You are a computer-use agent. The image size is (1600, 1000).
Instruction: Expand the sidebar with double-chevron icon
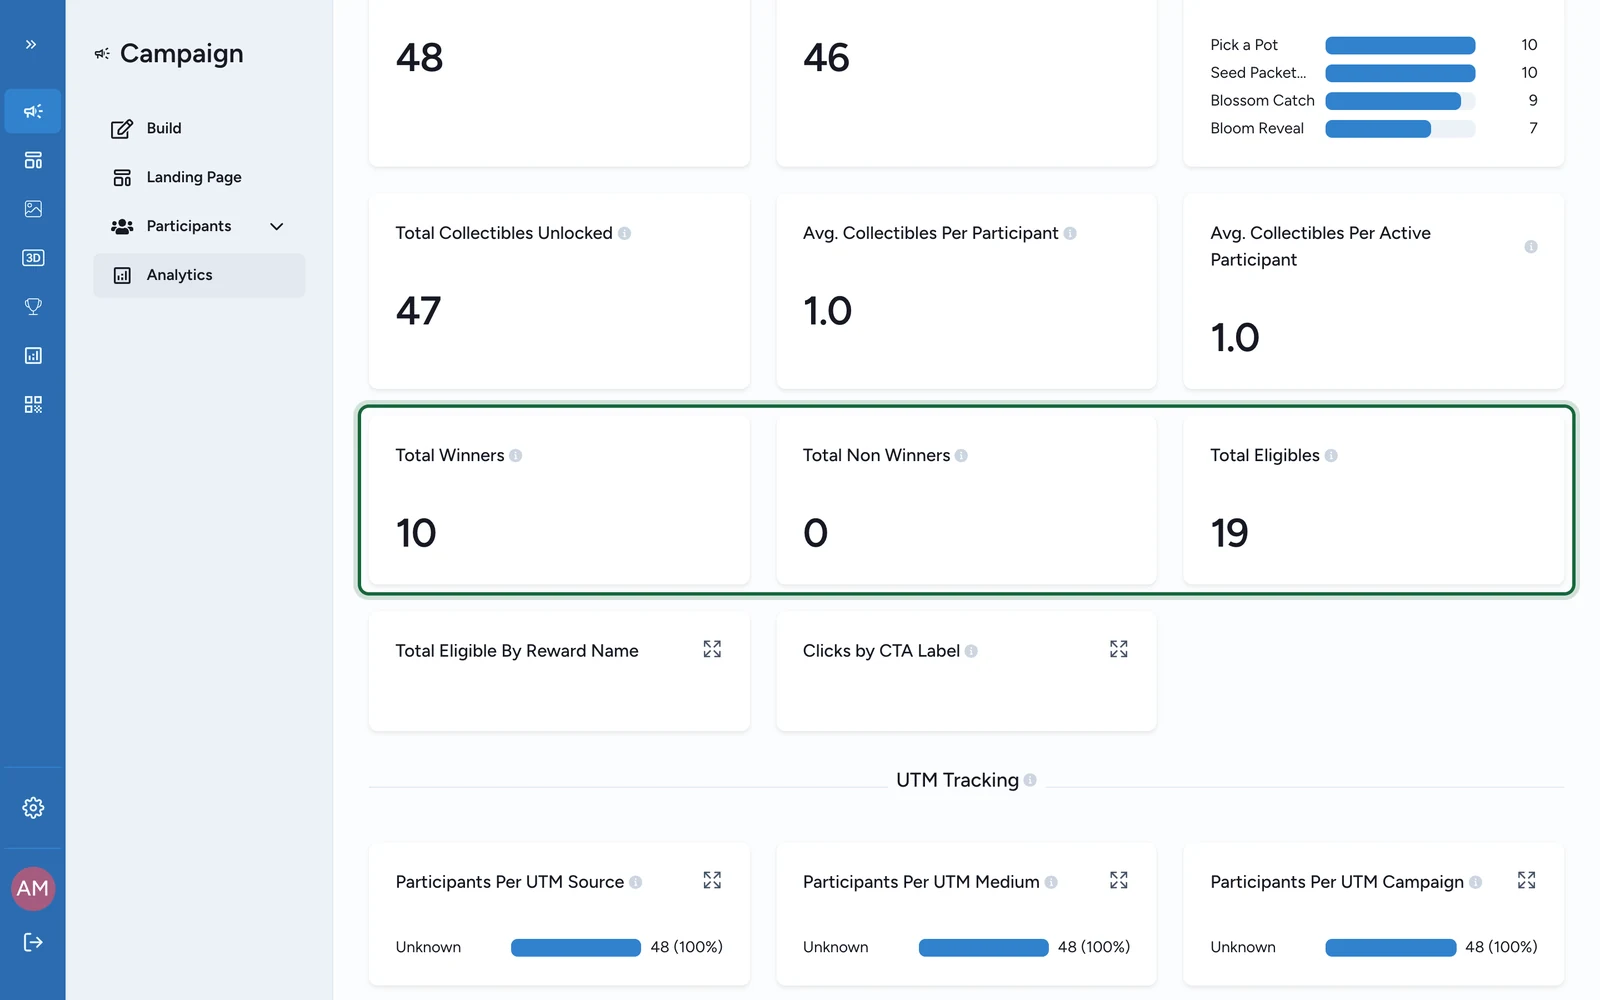click(31, 44)
